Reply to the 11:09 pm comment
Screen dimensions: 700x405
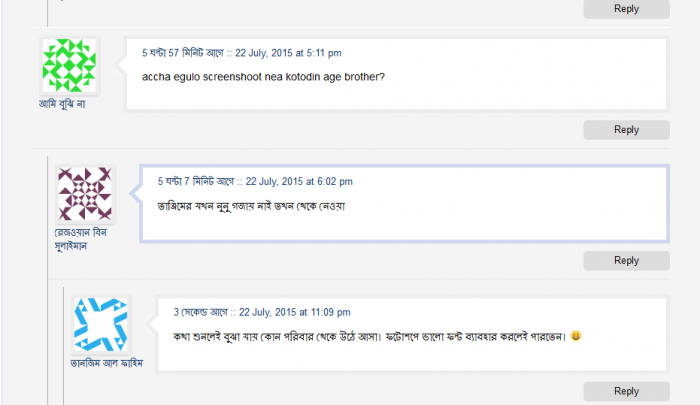(x=626, y=391)
